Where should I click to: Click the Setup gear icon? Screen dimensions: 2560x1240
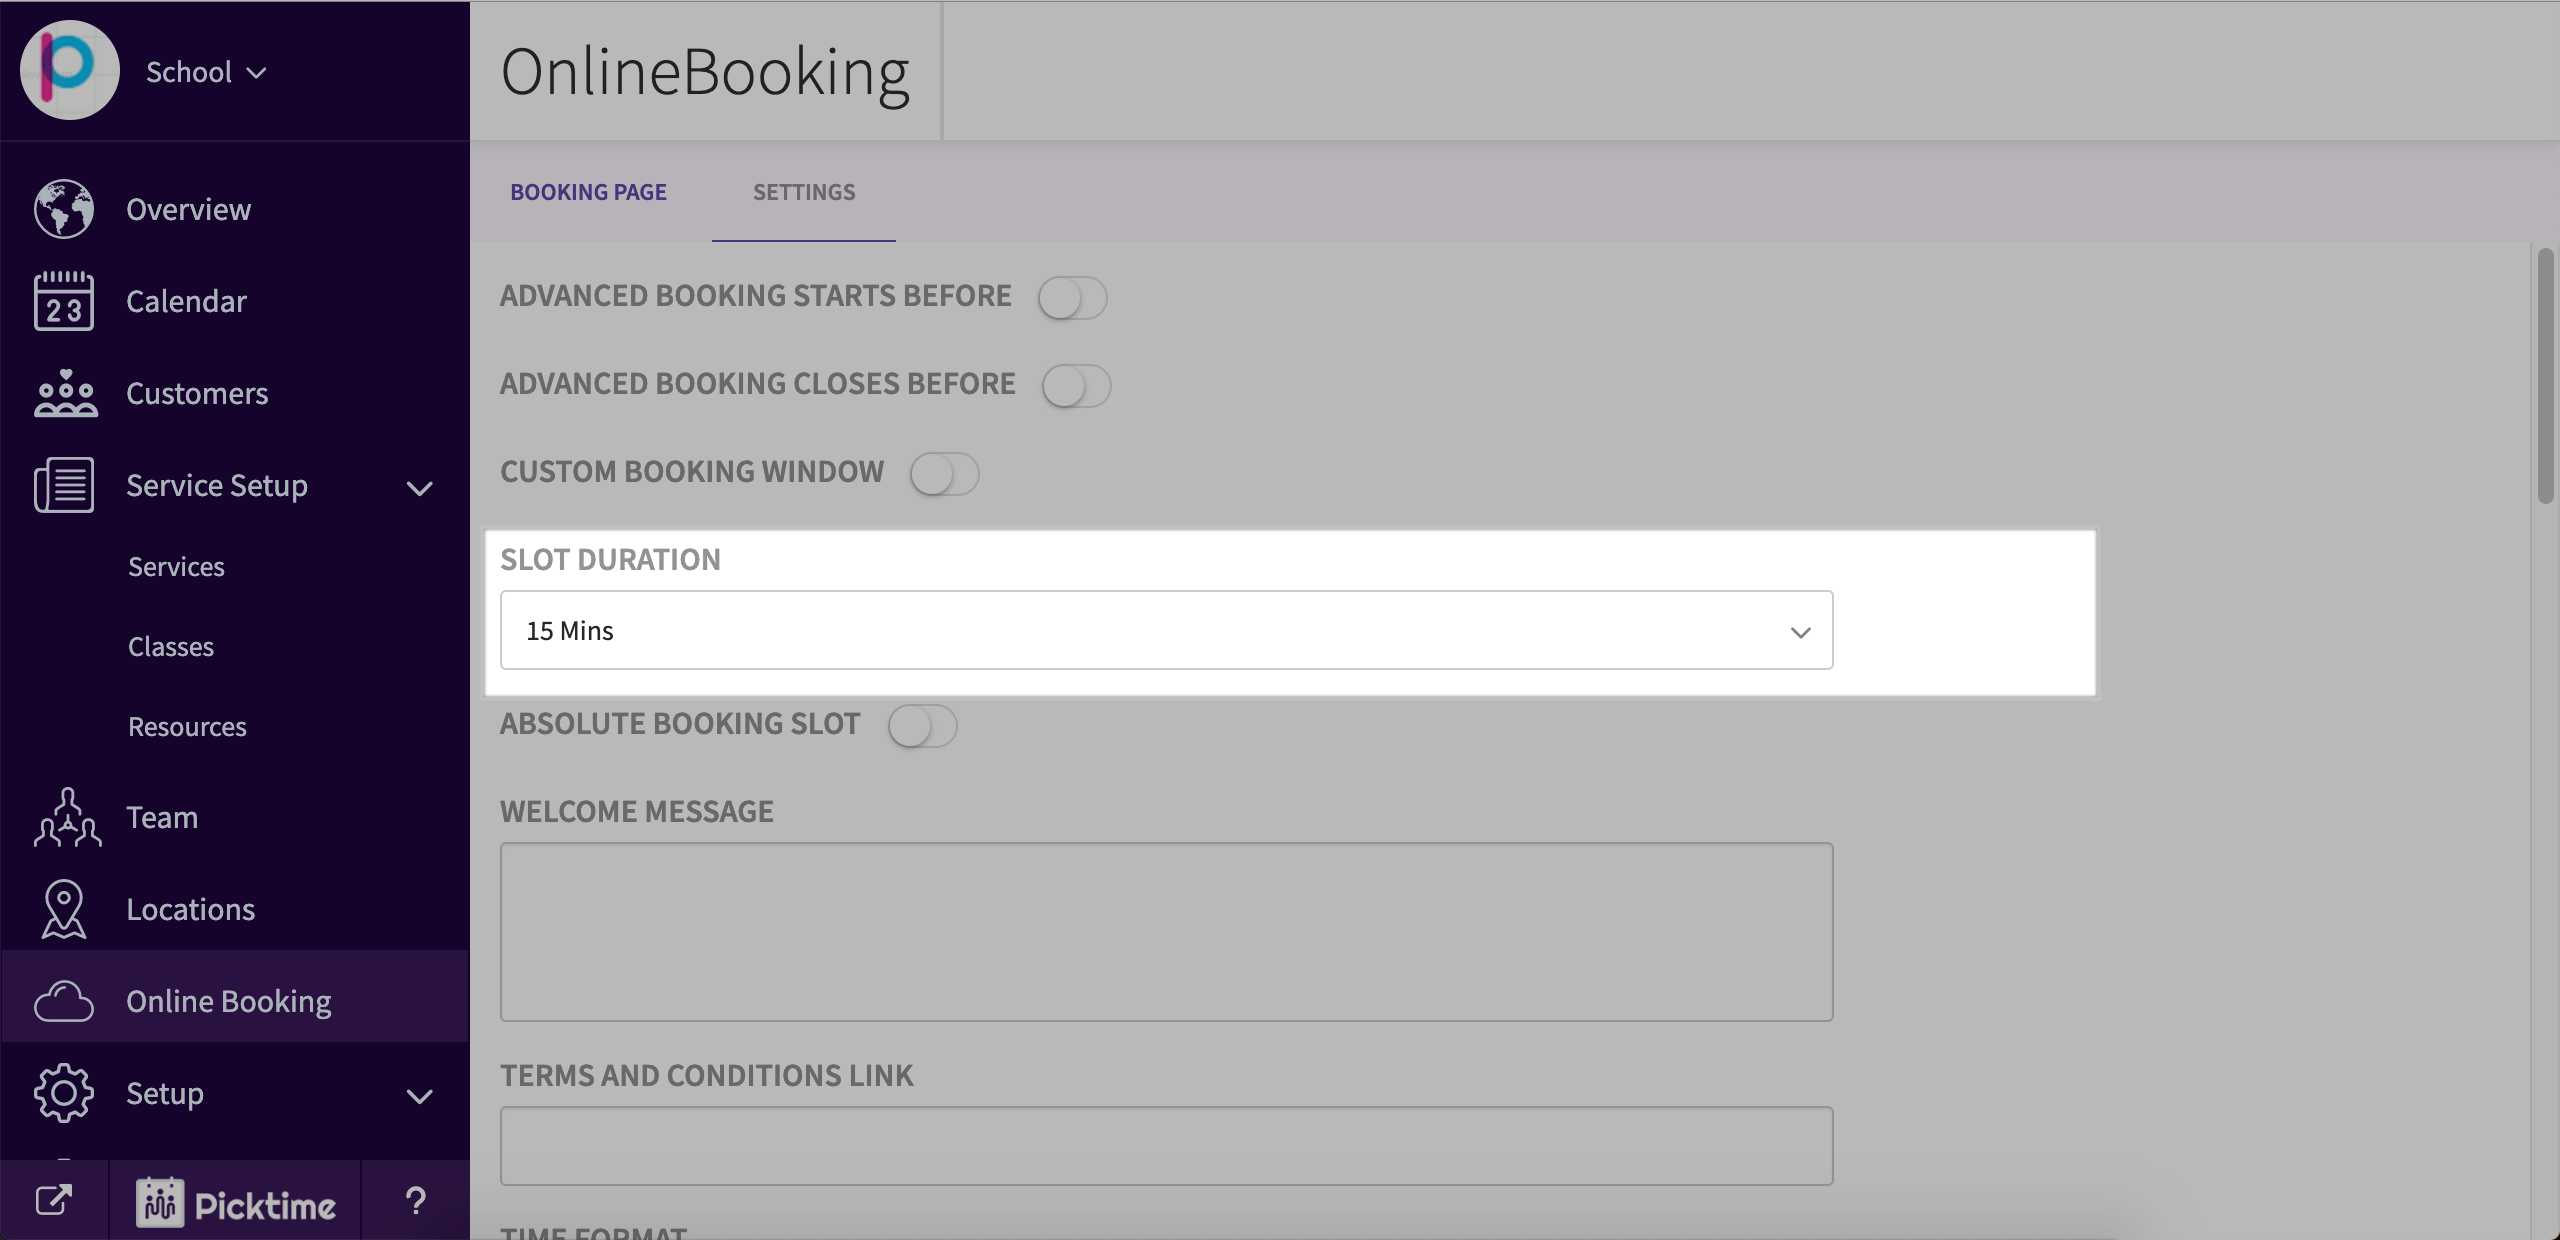(64, 1093)
